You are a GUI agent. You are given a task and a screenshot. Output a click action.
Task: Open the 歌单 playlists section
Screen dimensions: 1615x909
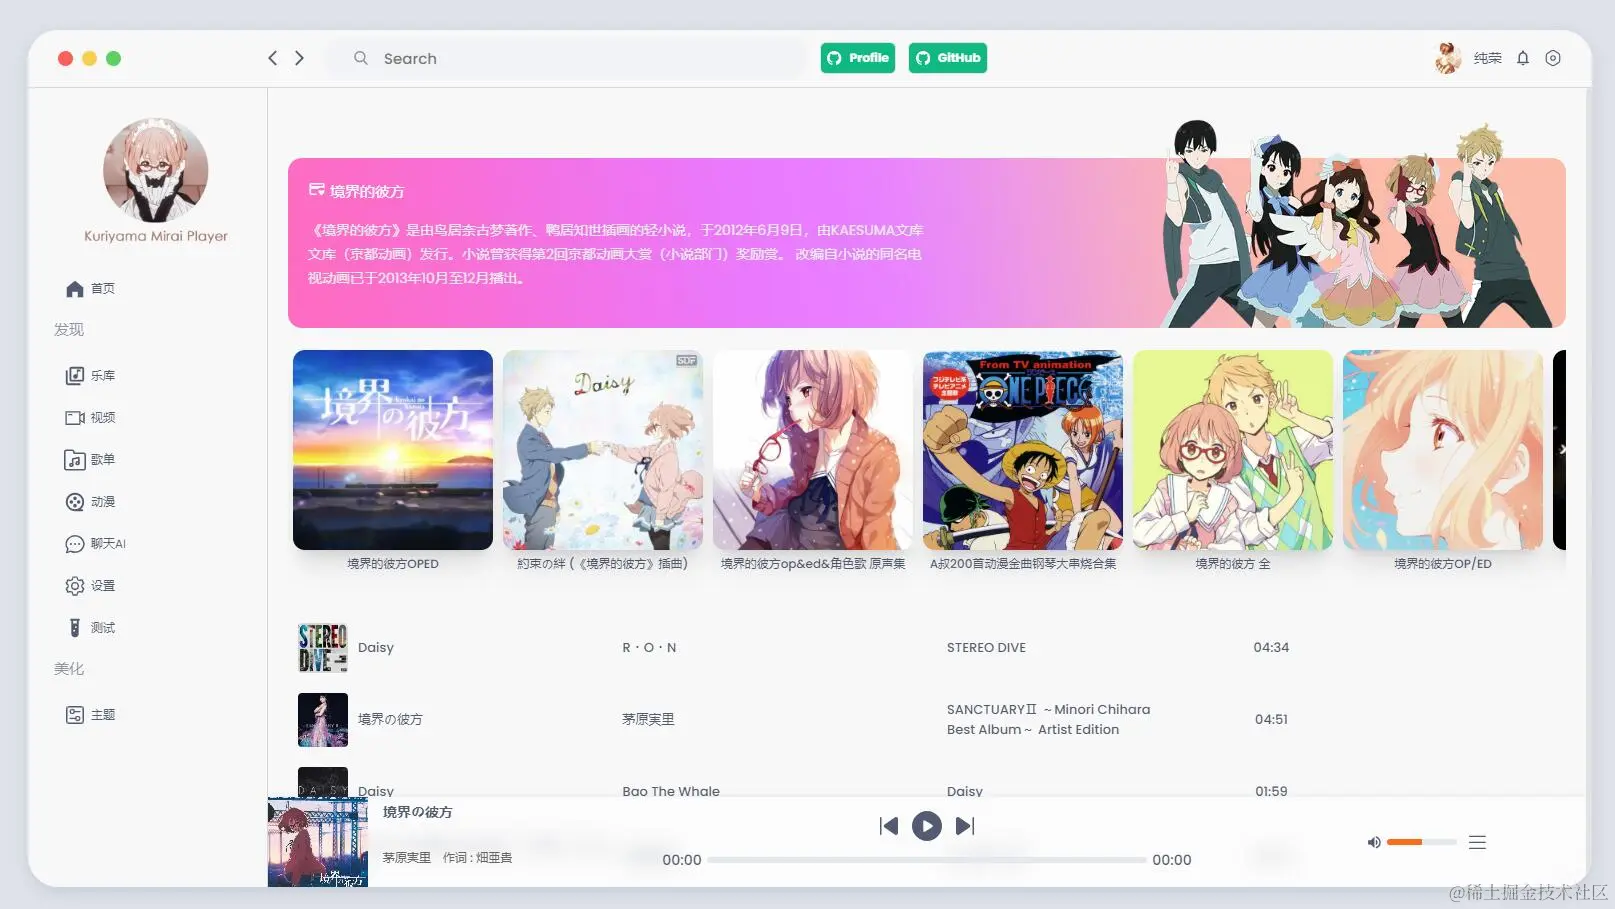(x=101, y=459)
